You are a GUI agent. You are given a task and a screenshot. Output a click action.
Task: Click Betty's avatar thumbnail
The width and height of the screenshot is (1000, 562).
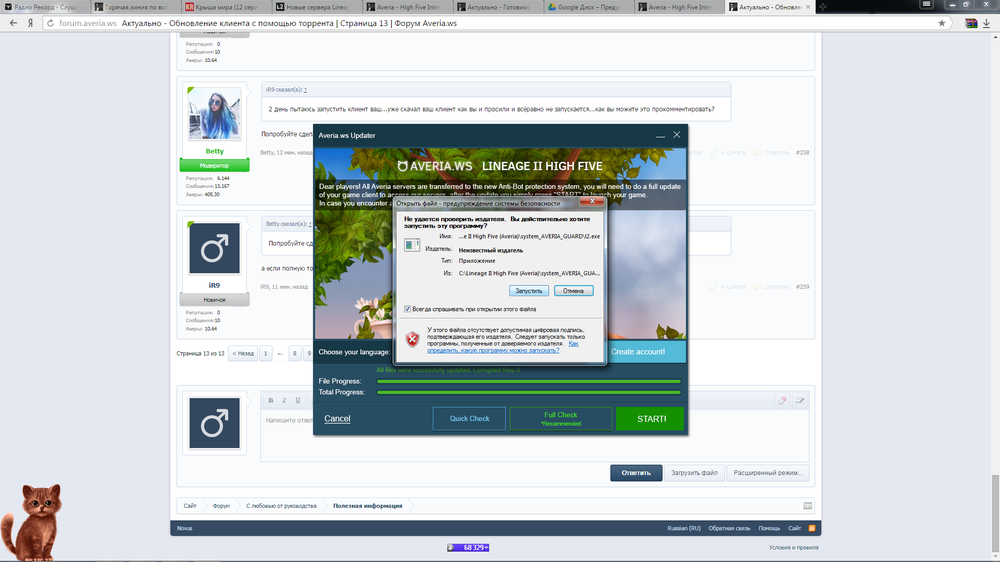click(214, 114)
